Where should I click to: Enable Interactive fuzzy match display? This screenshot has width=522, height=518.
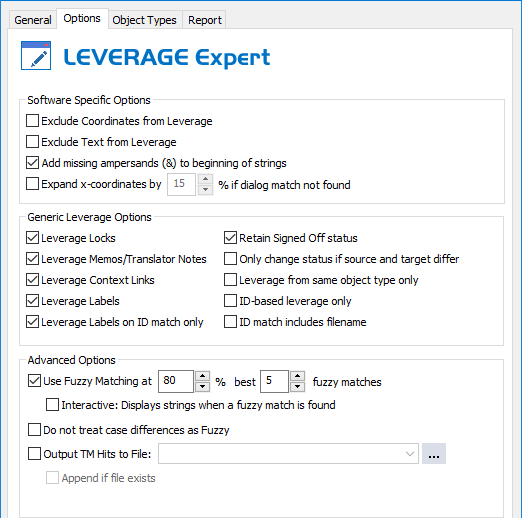coord(52,405)
